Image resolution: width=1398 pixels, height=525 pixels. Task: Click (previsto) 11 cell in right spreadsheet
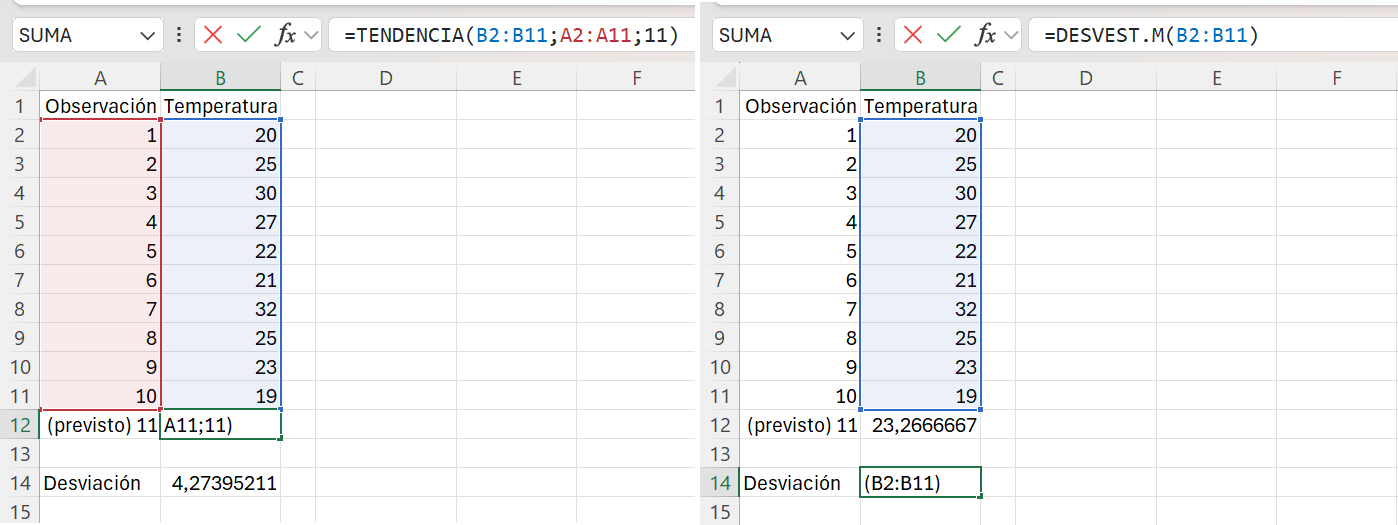point(800,425)
